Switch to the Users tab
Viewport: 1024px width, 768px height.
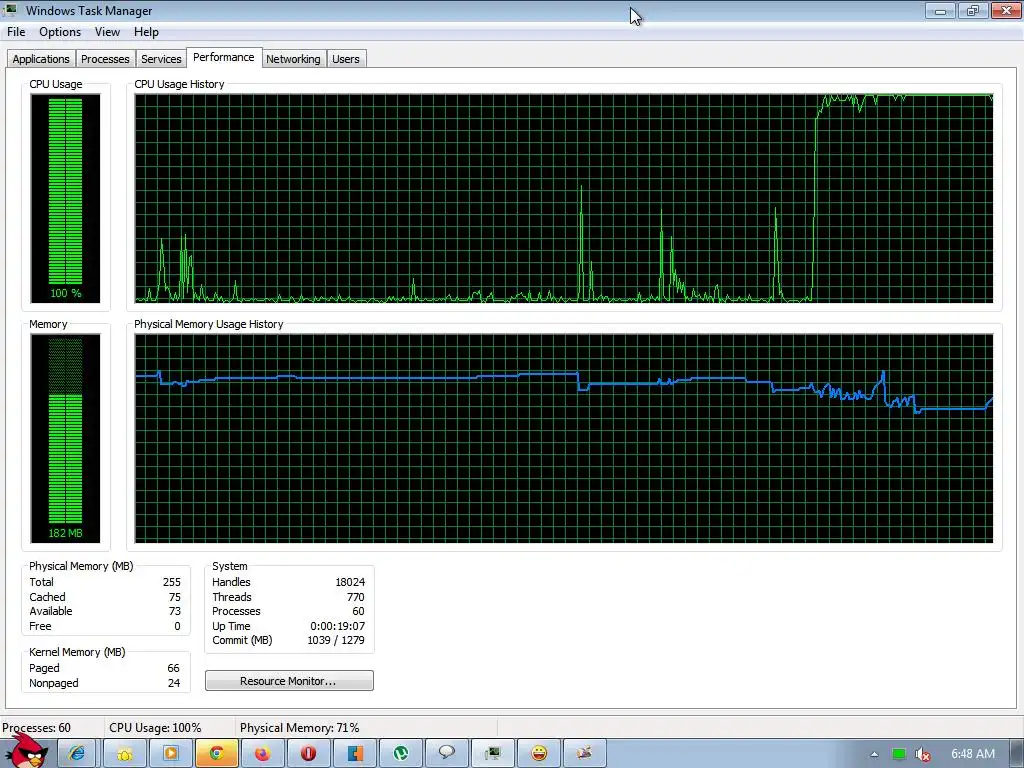pyautogui.click(x=345, y=59)
